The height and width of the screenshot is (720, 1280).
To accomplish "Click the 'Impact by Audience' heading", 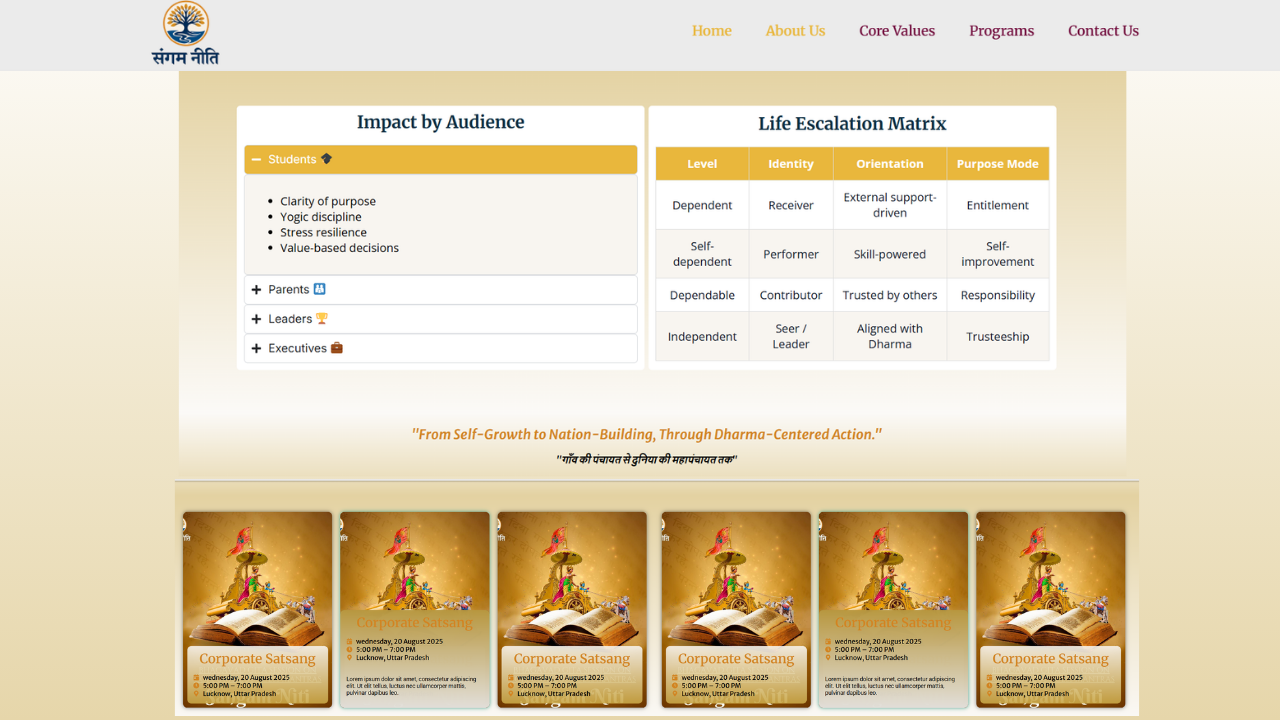I will (441, 122).
